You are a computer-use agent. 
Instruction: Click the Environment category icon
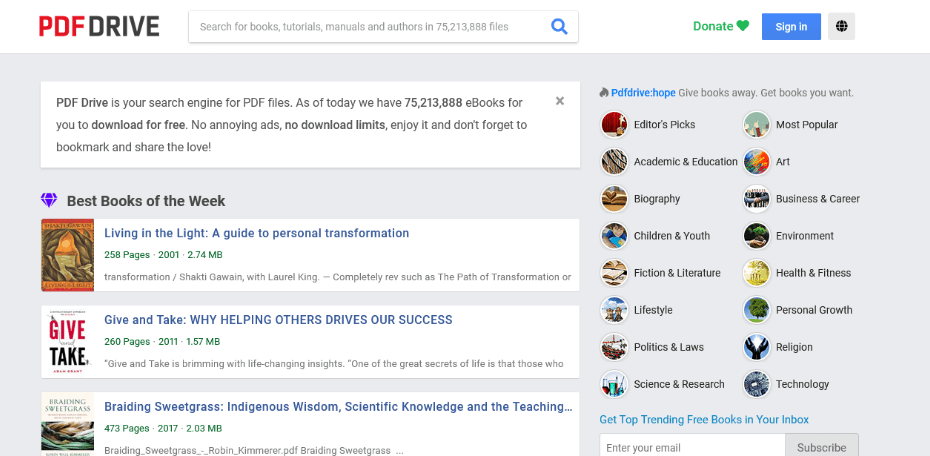pos(756,235)
